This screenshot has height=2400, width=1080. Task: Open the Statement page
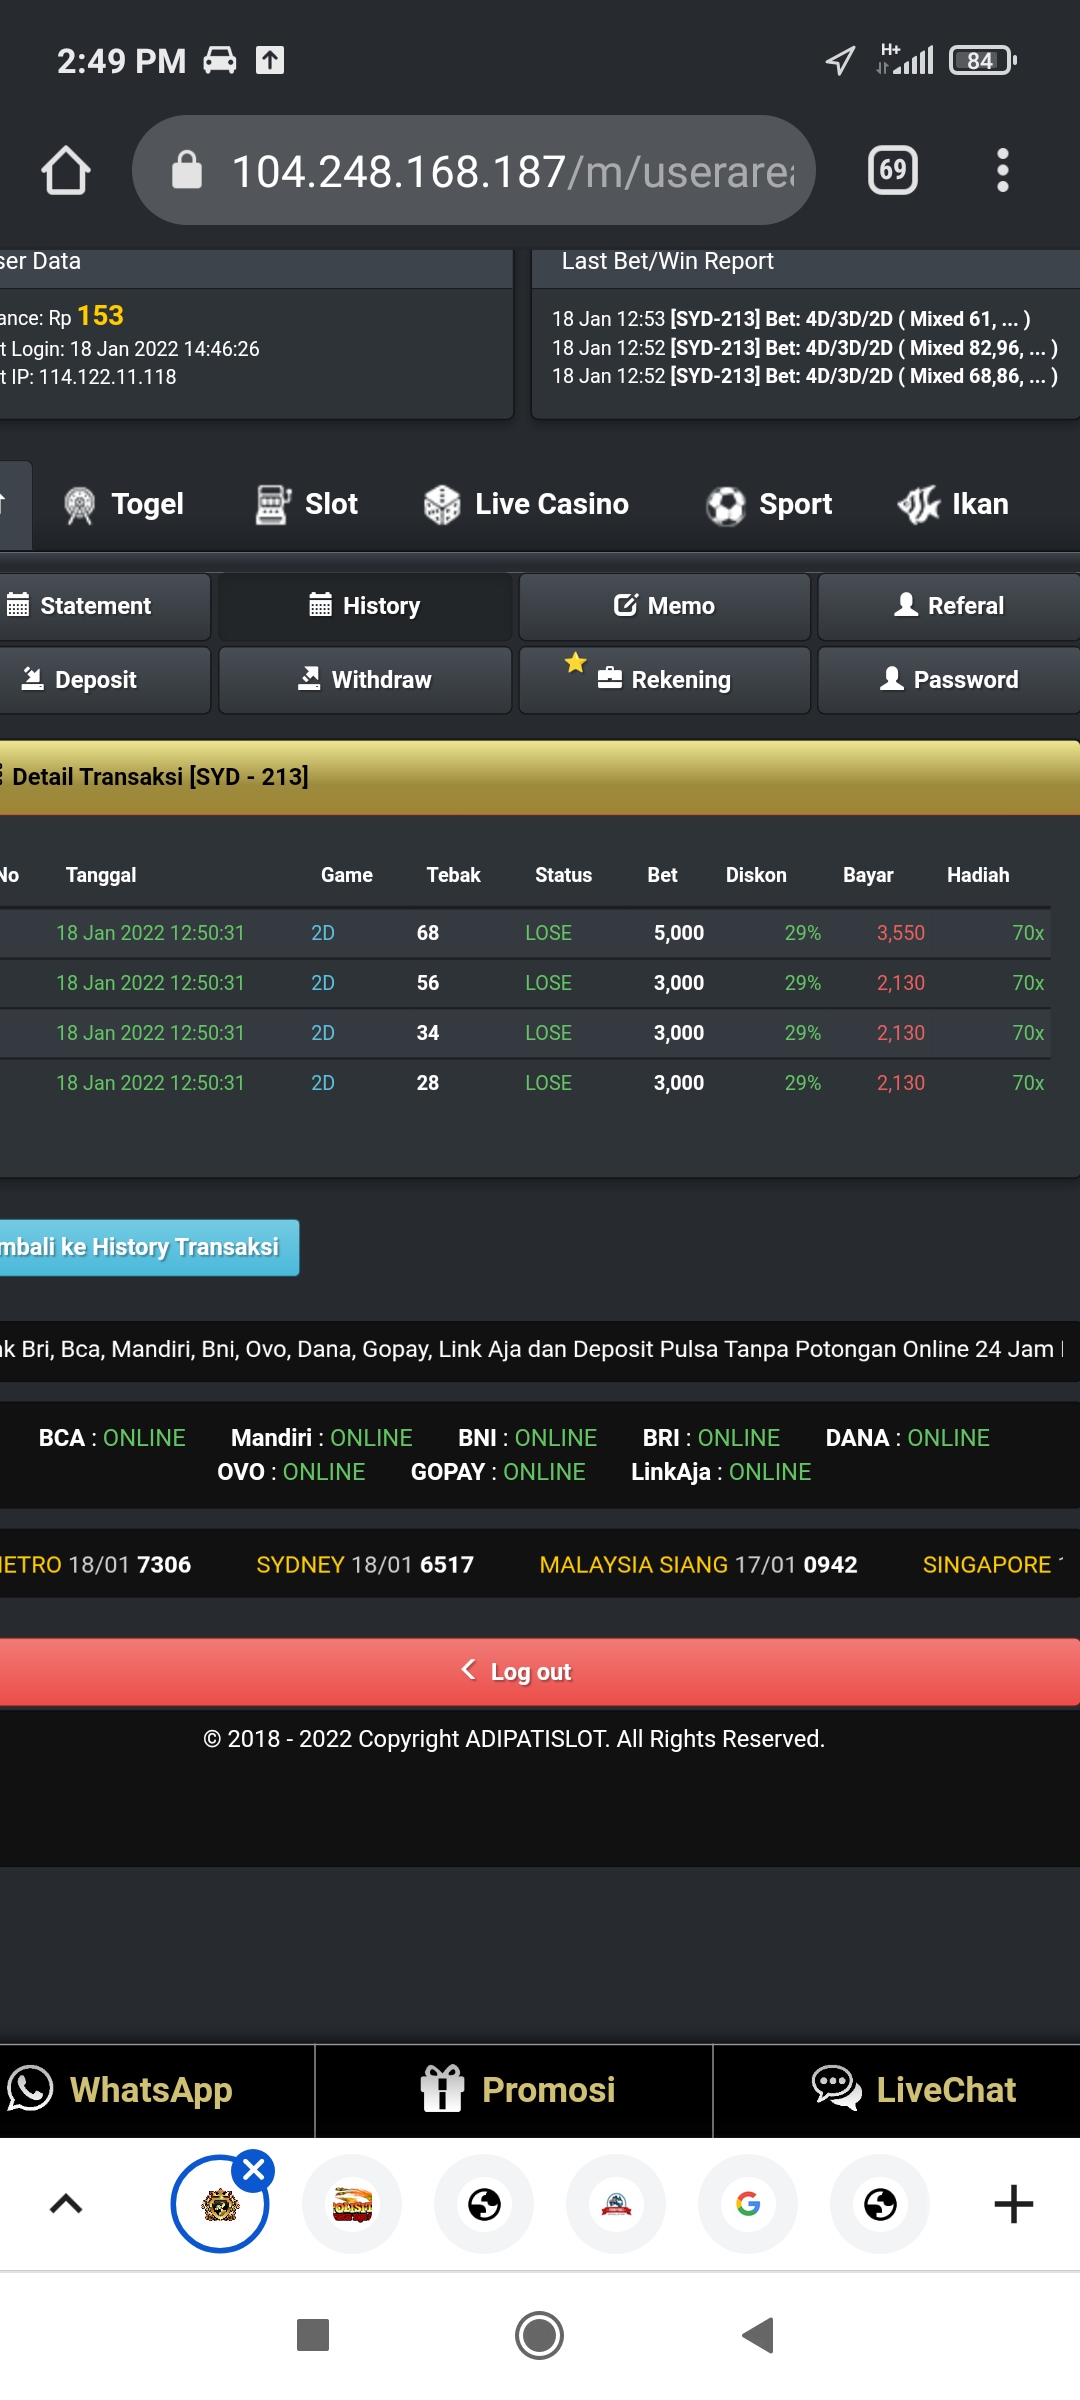tap(95, 606)
